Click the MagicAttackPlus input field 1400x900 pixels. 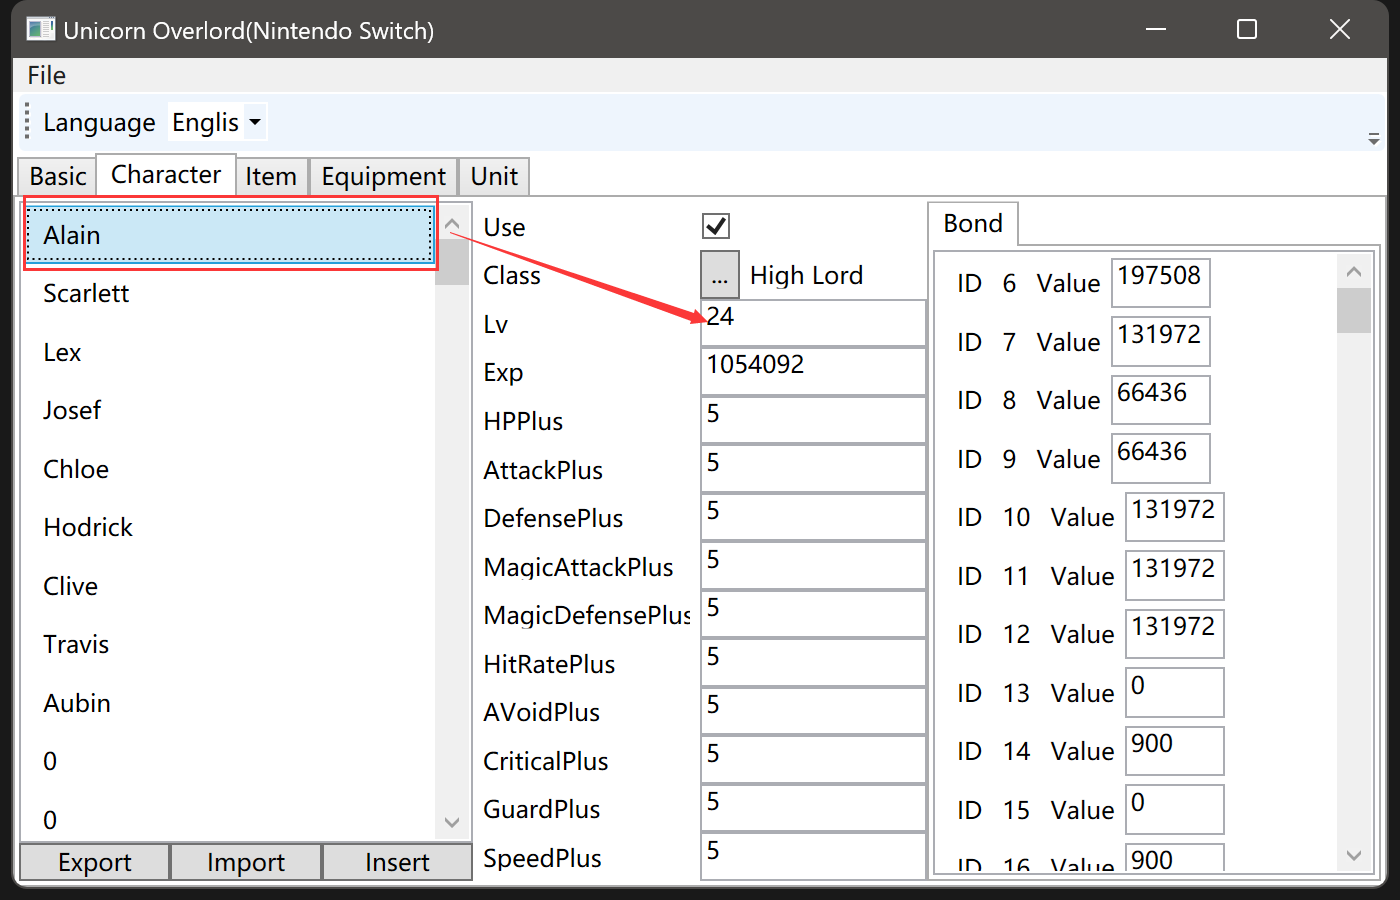[814, 565]
